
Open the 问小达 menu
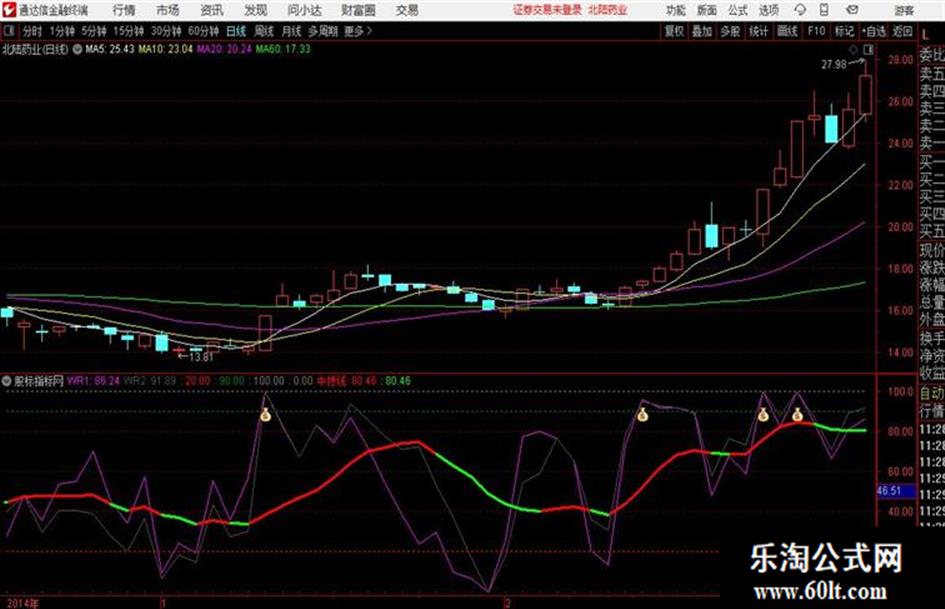(304, 10)
